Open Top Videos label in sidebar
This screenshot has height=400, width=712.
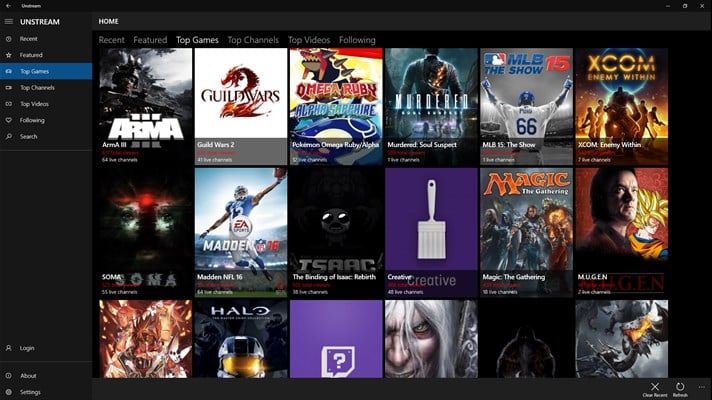coord(34,104)
